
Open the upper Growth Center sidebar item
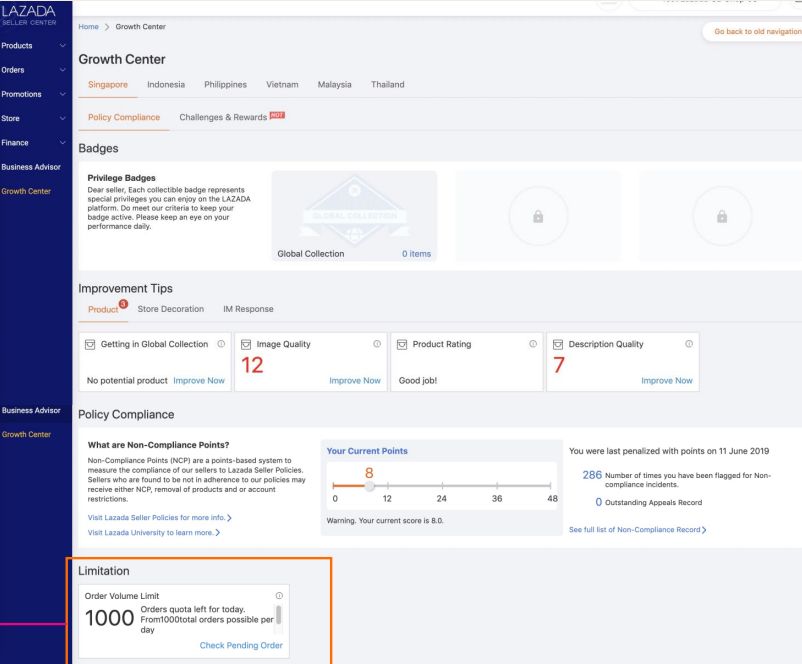(x=26, y=191)
